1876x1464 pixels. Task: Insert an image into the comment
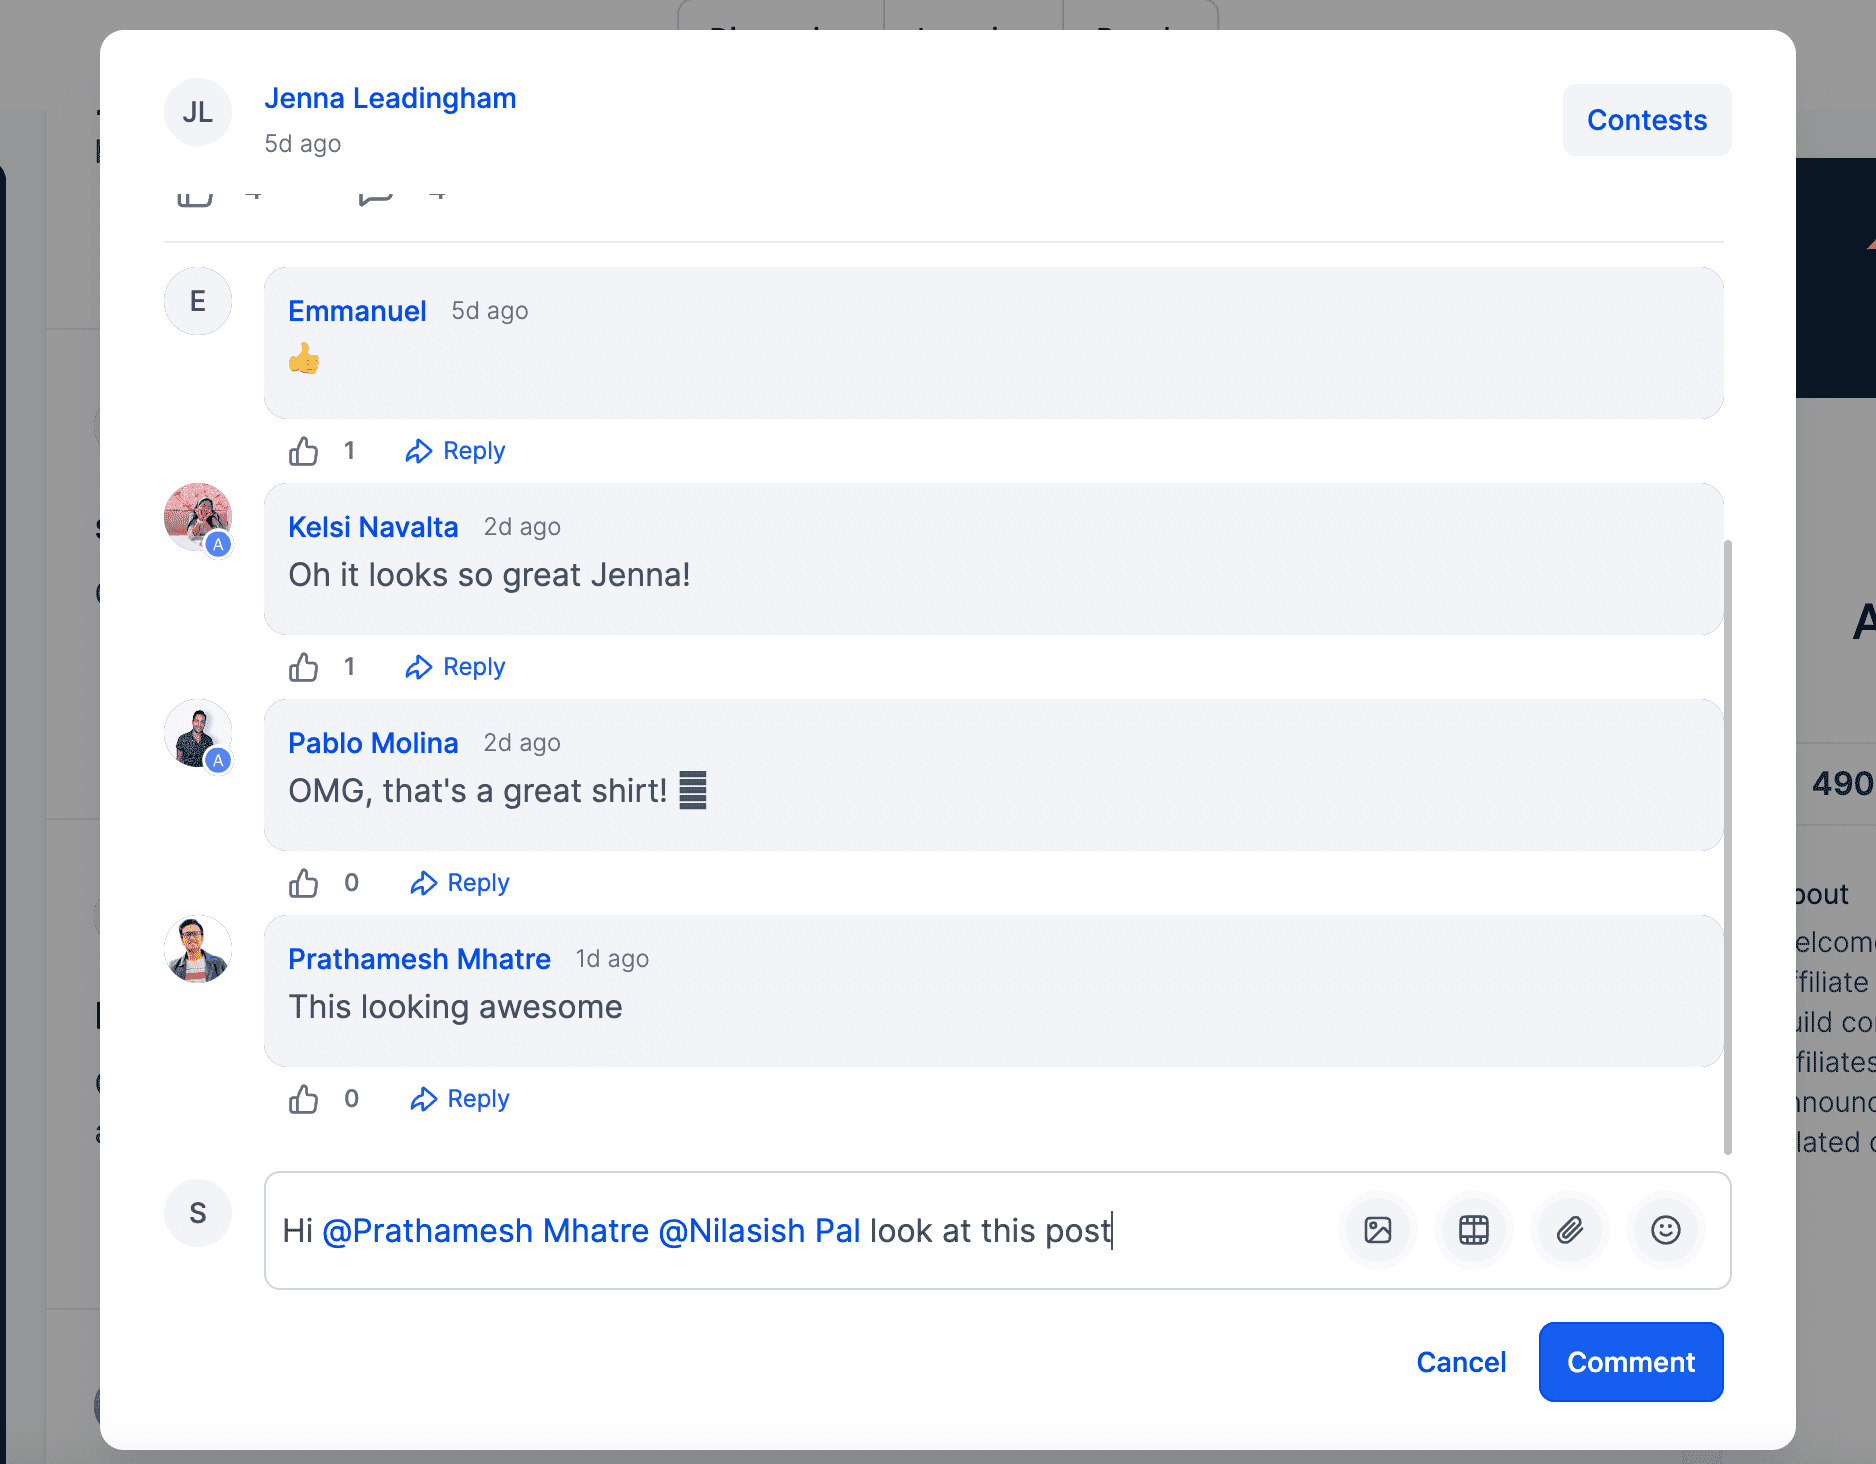[x=1378, y=1230]
